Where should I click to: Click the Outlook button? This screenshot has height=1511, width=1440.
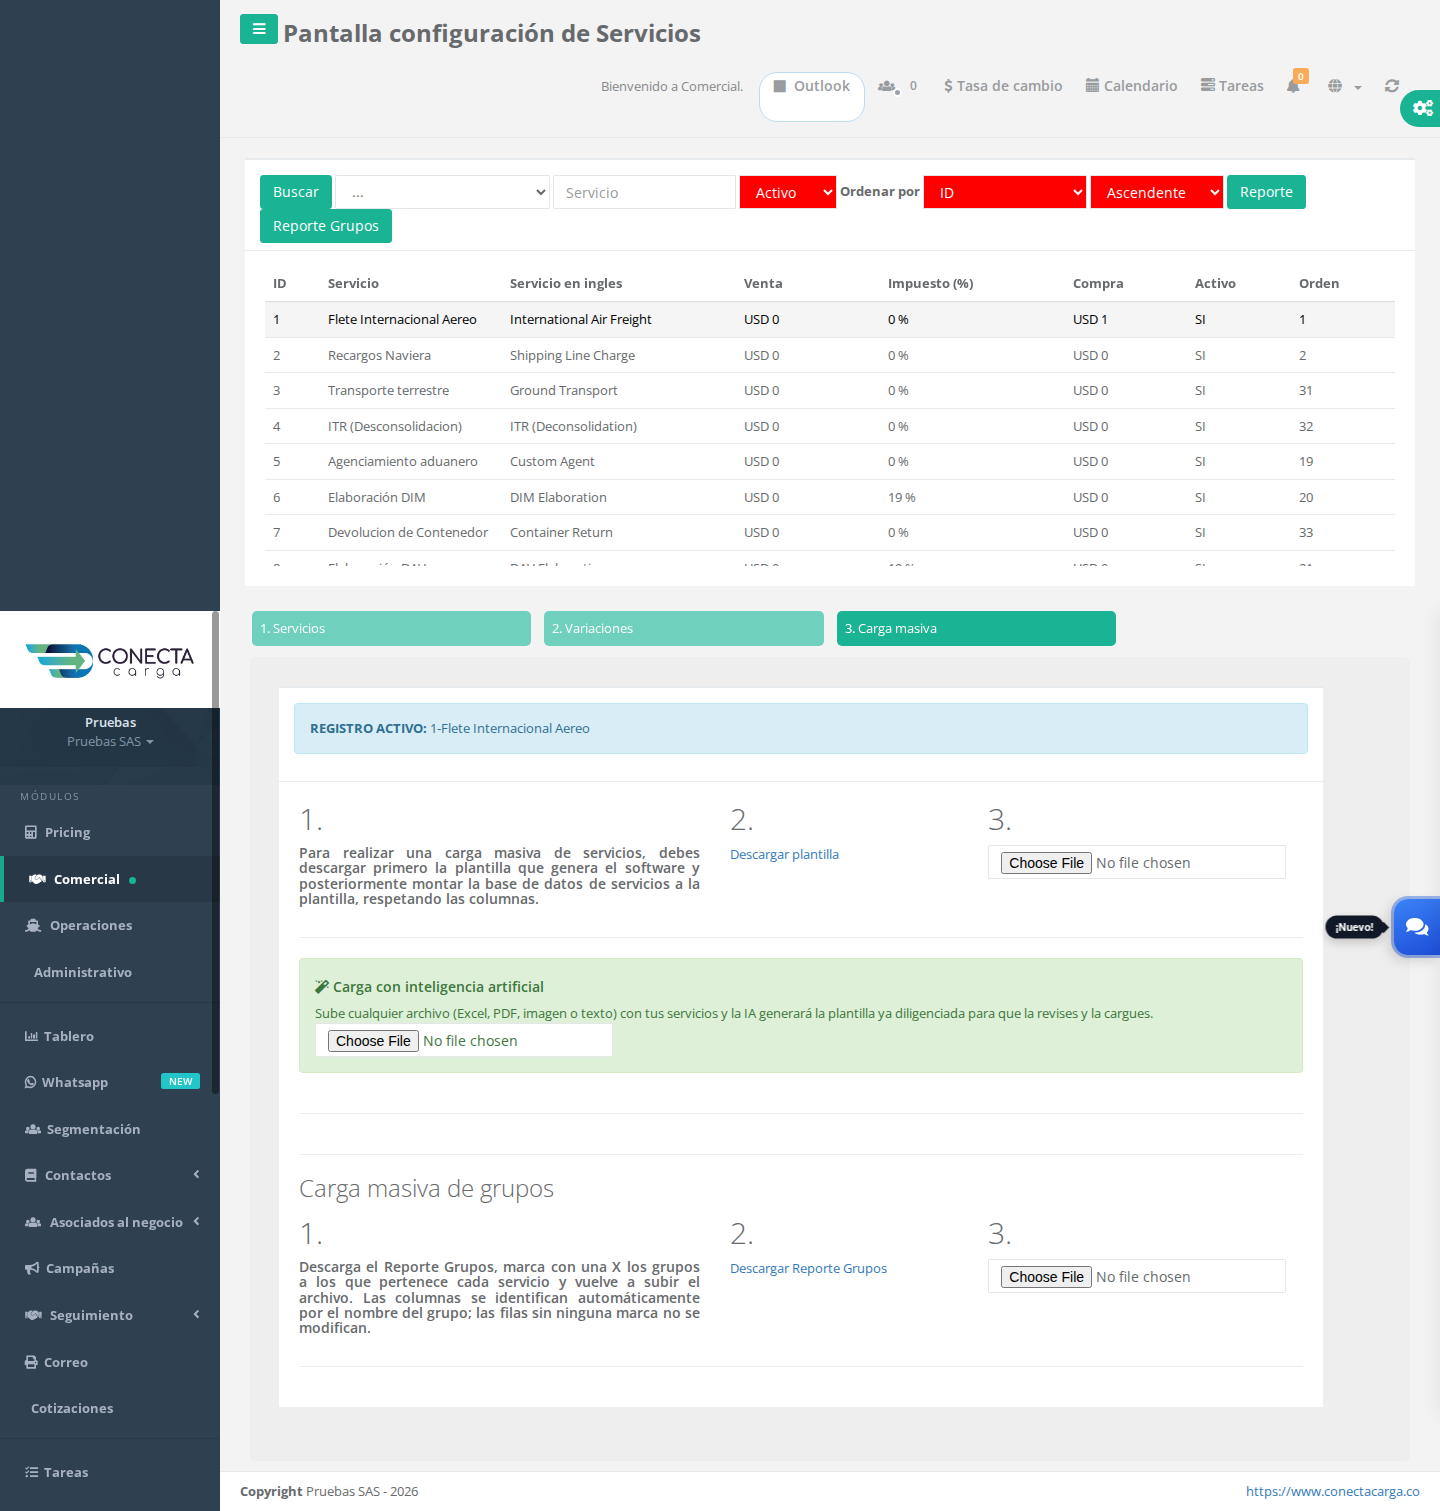point(812,96)
